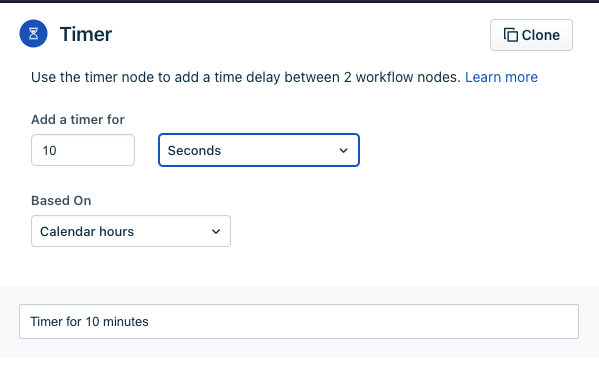The image size is (599, 384).
Task: Click the 'Add a timer for' label
Action: tap(78, 120)
